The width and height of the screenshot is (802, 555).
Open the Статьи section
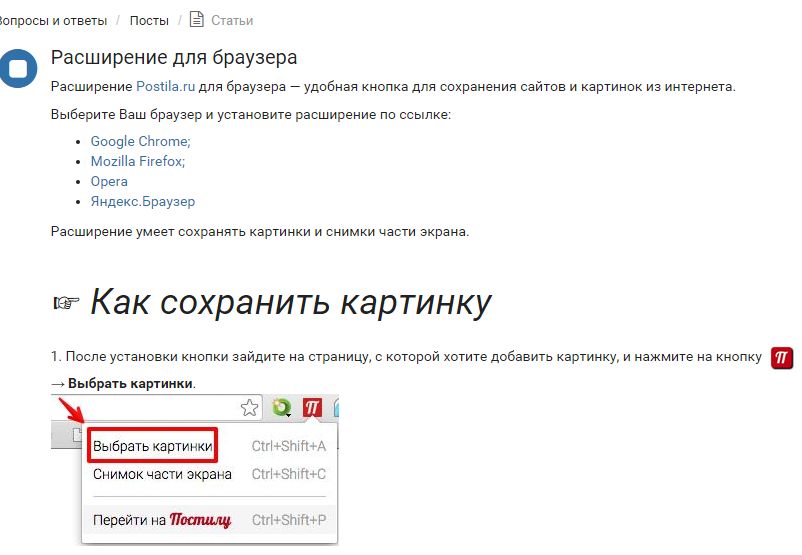tap(232, 20)
